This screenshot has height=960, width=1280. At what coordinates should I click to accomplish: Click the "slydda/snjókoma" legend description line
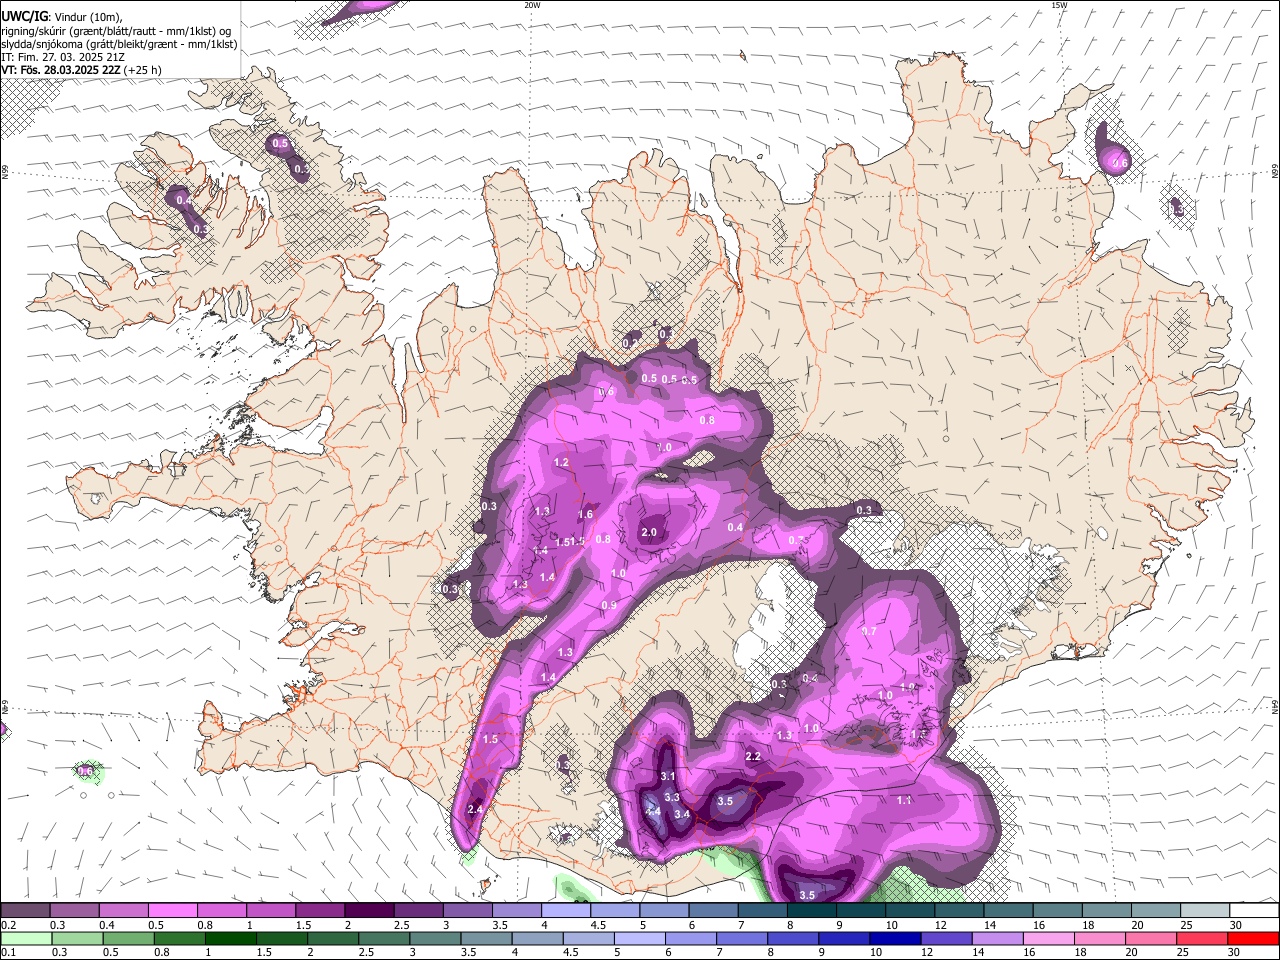pyautogui.click(x=119, y=44)
